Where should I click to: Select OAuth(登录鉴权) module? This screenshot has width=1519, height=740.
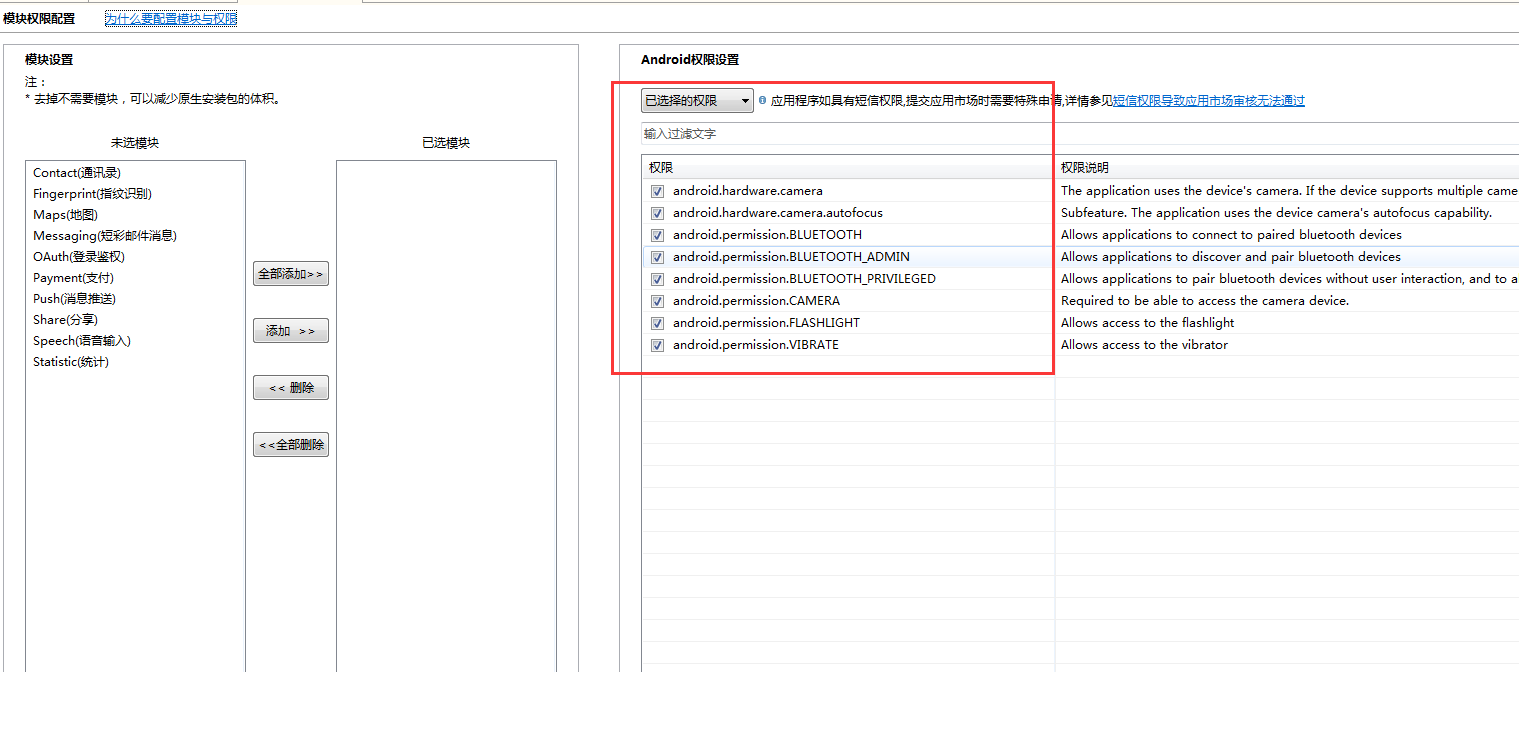[79, 257]
